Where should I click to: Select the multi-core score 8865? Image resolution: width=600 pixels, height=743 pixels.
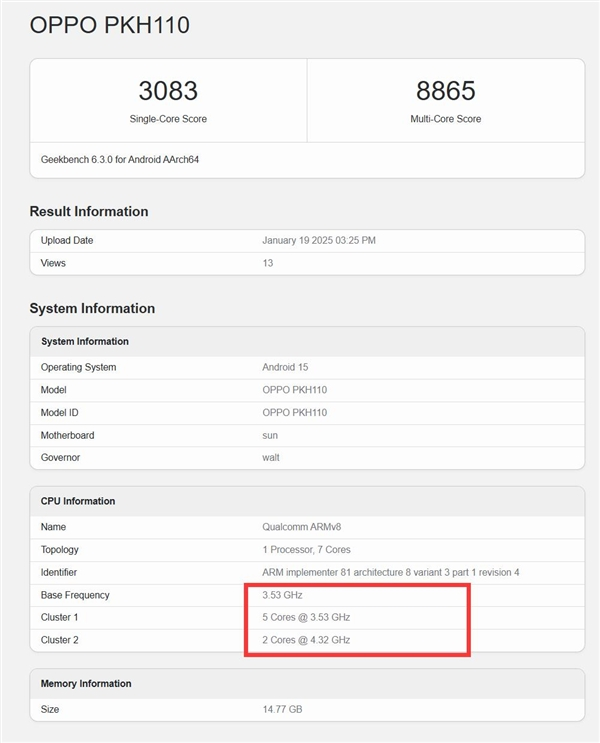click(x=446, y=91)
